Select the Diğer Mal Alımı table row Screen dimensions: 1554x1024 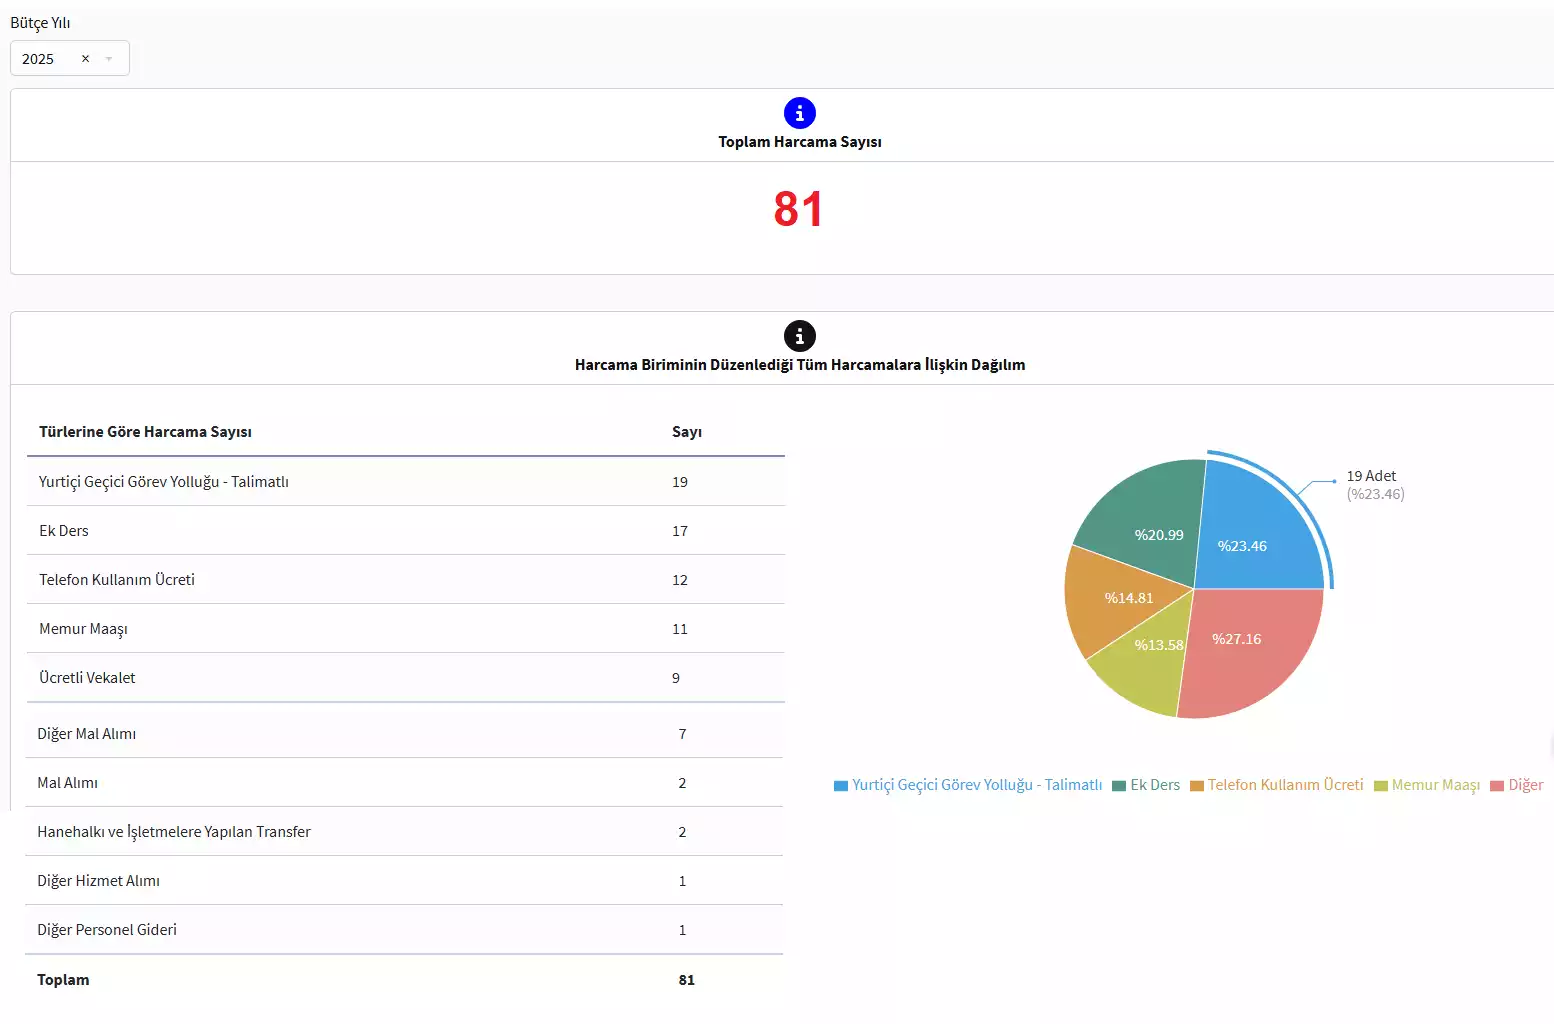[x=87, y=734]
